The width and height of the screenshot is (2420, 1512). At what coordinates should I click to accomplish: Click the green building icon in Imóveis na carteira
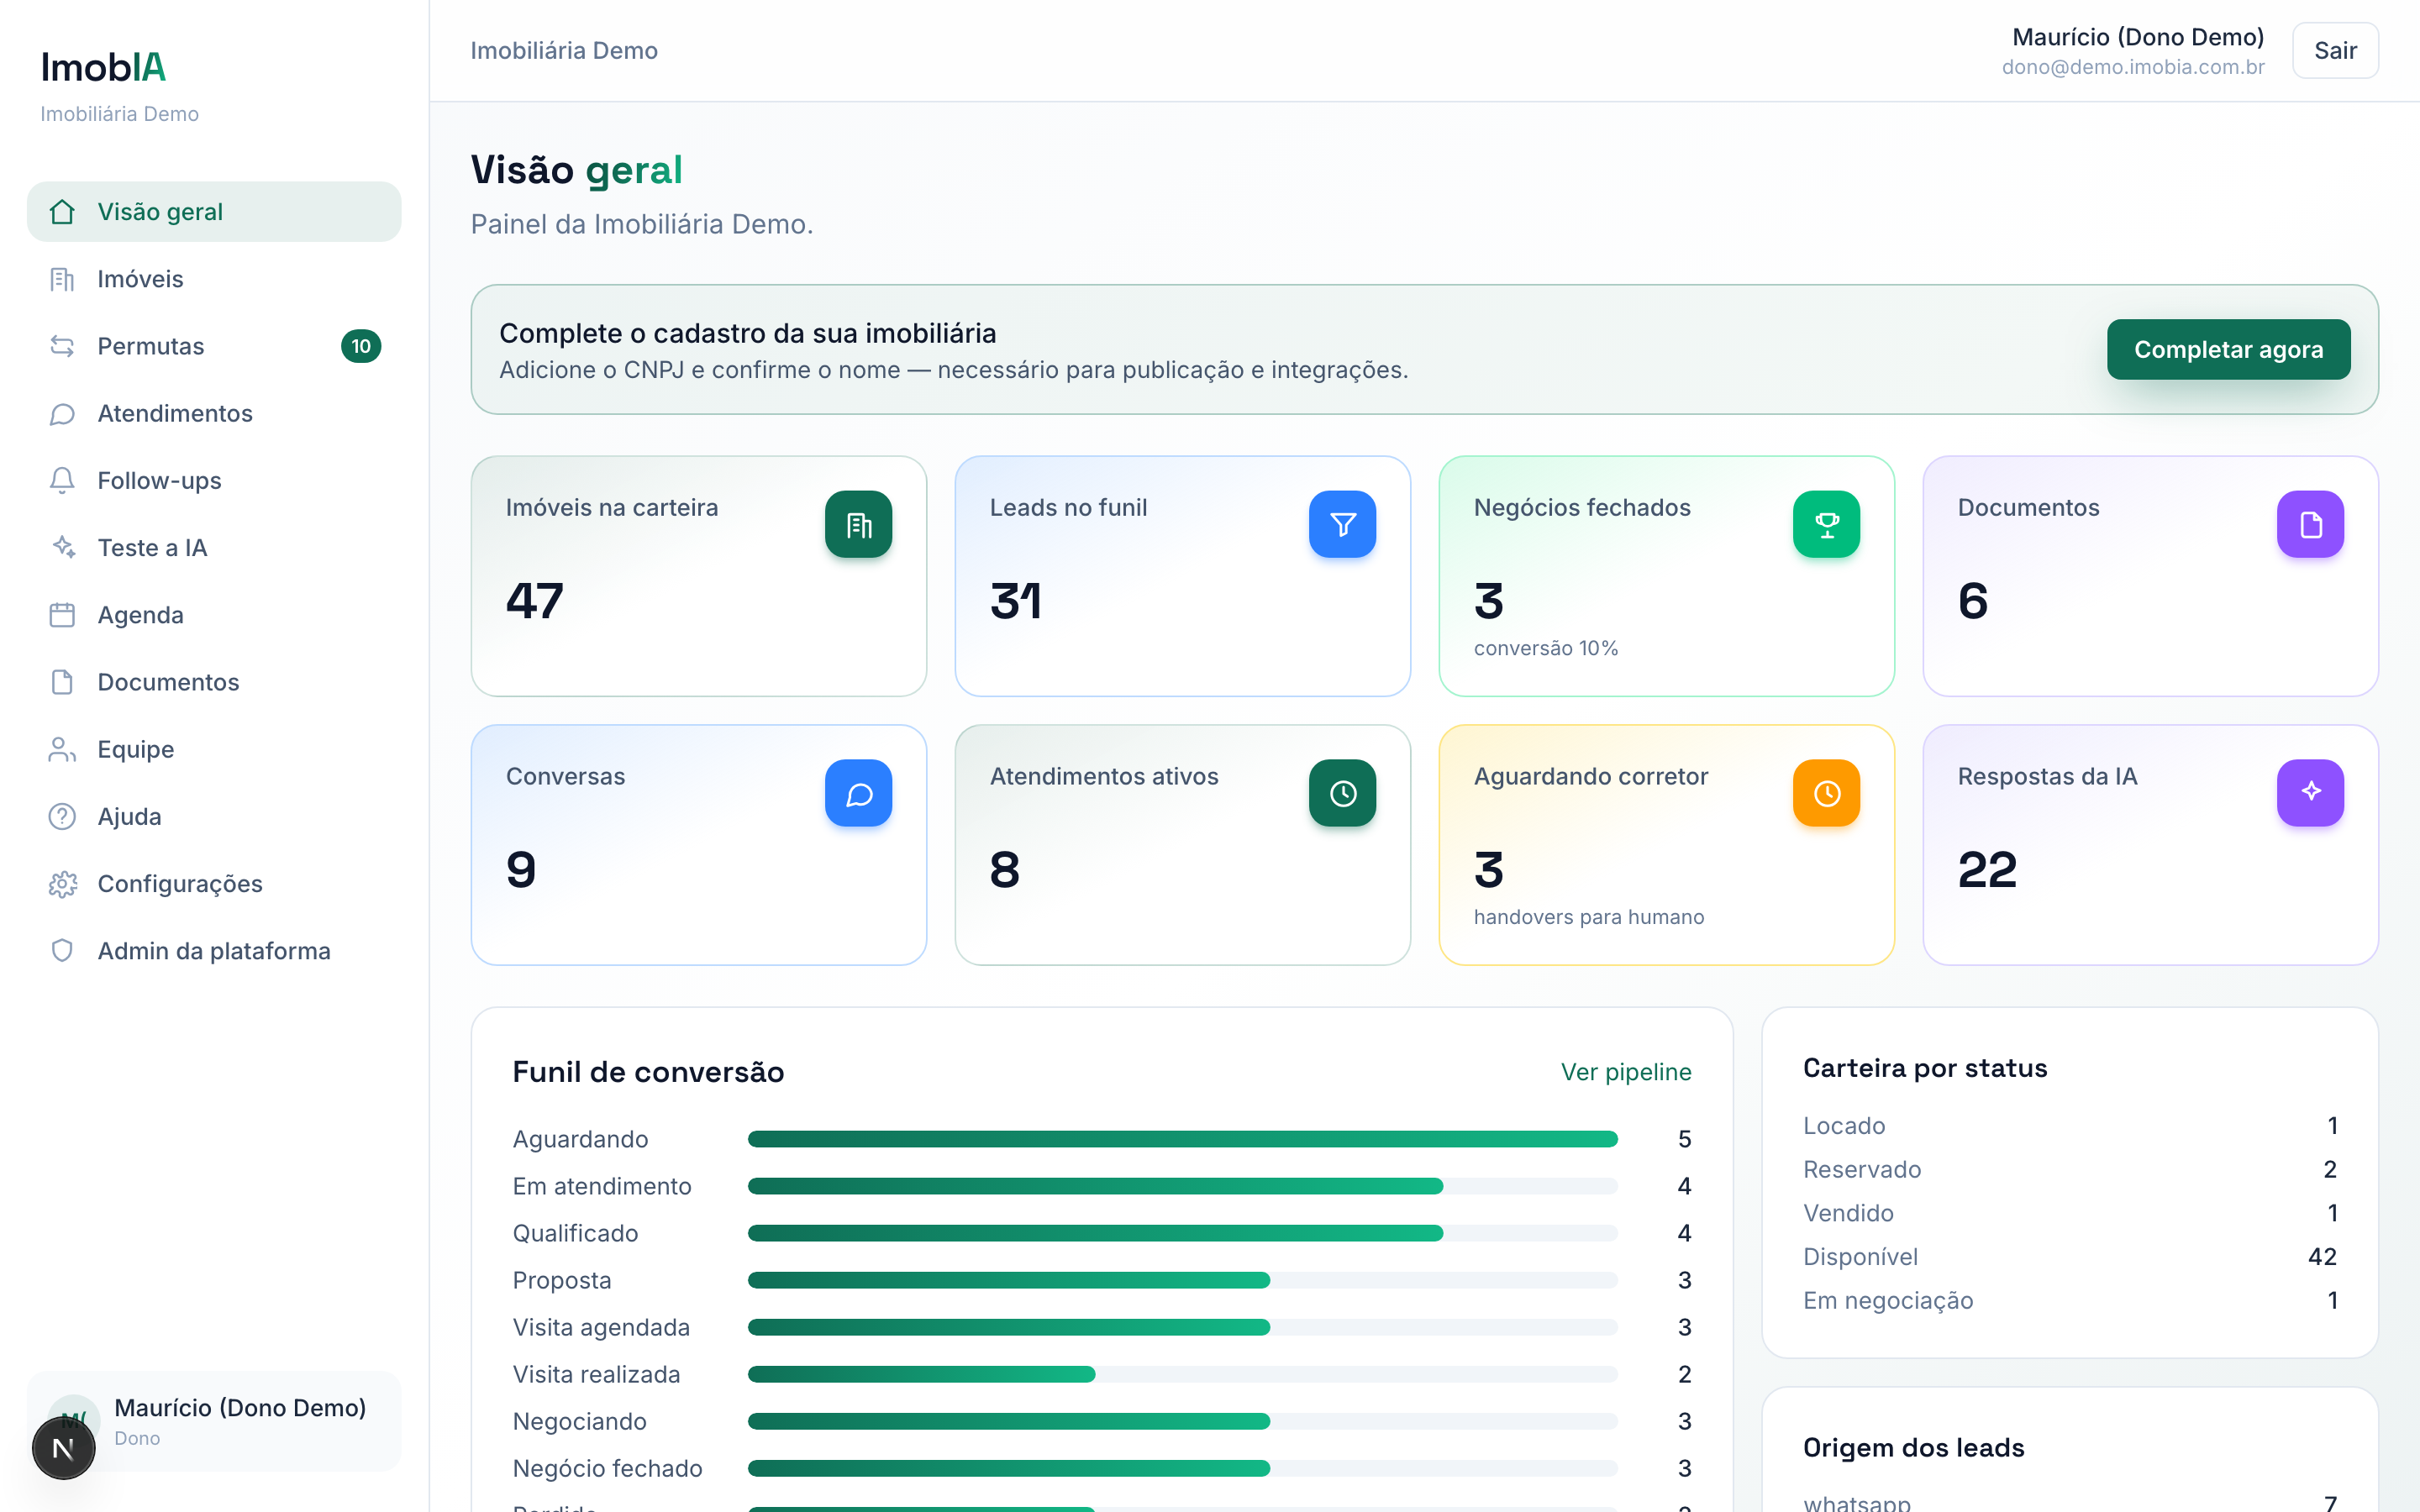click(858, 524)
